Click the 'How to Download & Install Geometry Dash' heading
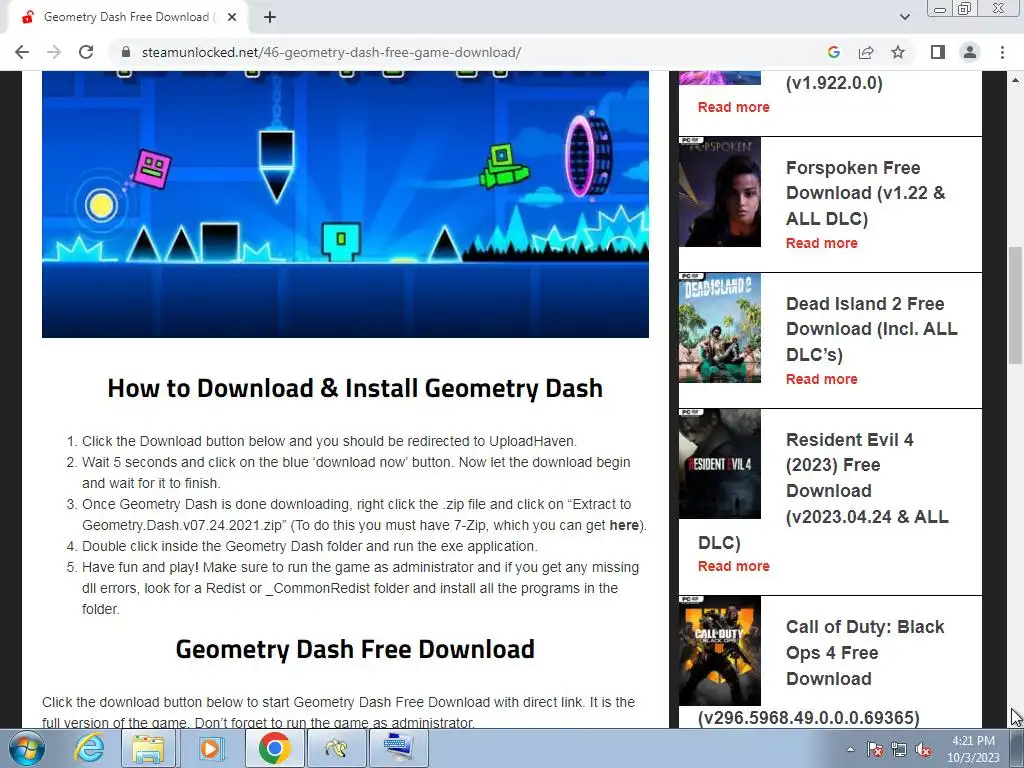 point(355,388)
